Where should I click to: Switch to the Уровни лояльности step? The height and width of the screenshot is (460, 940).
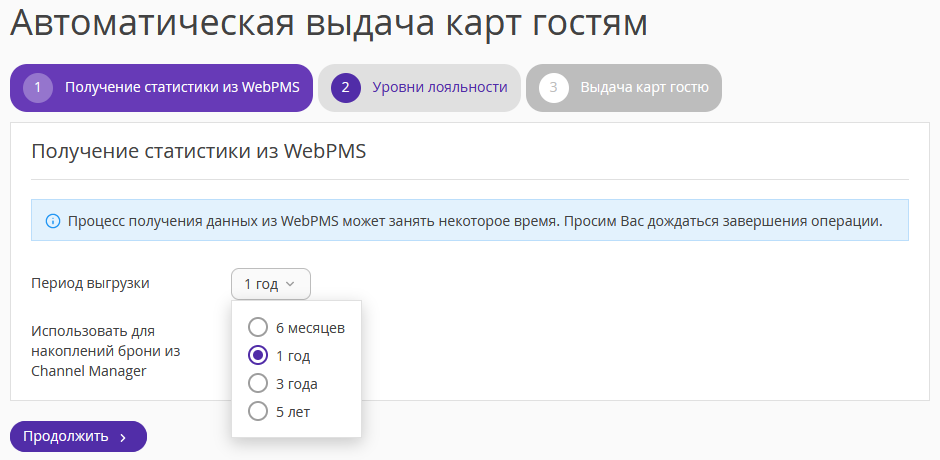coord(419,88)
